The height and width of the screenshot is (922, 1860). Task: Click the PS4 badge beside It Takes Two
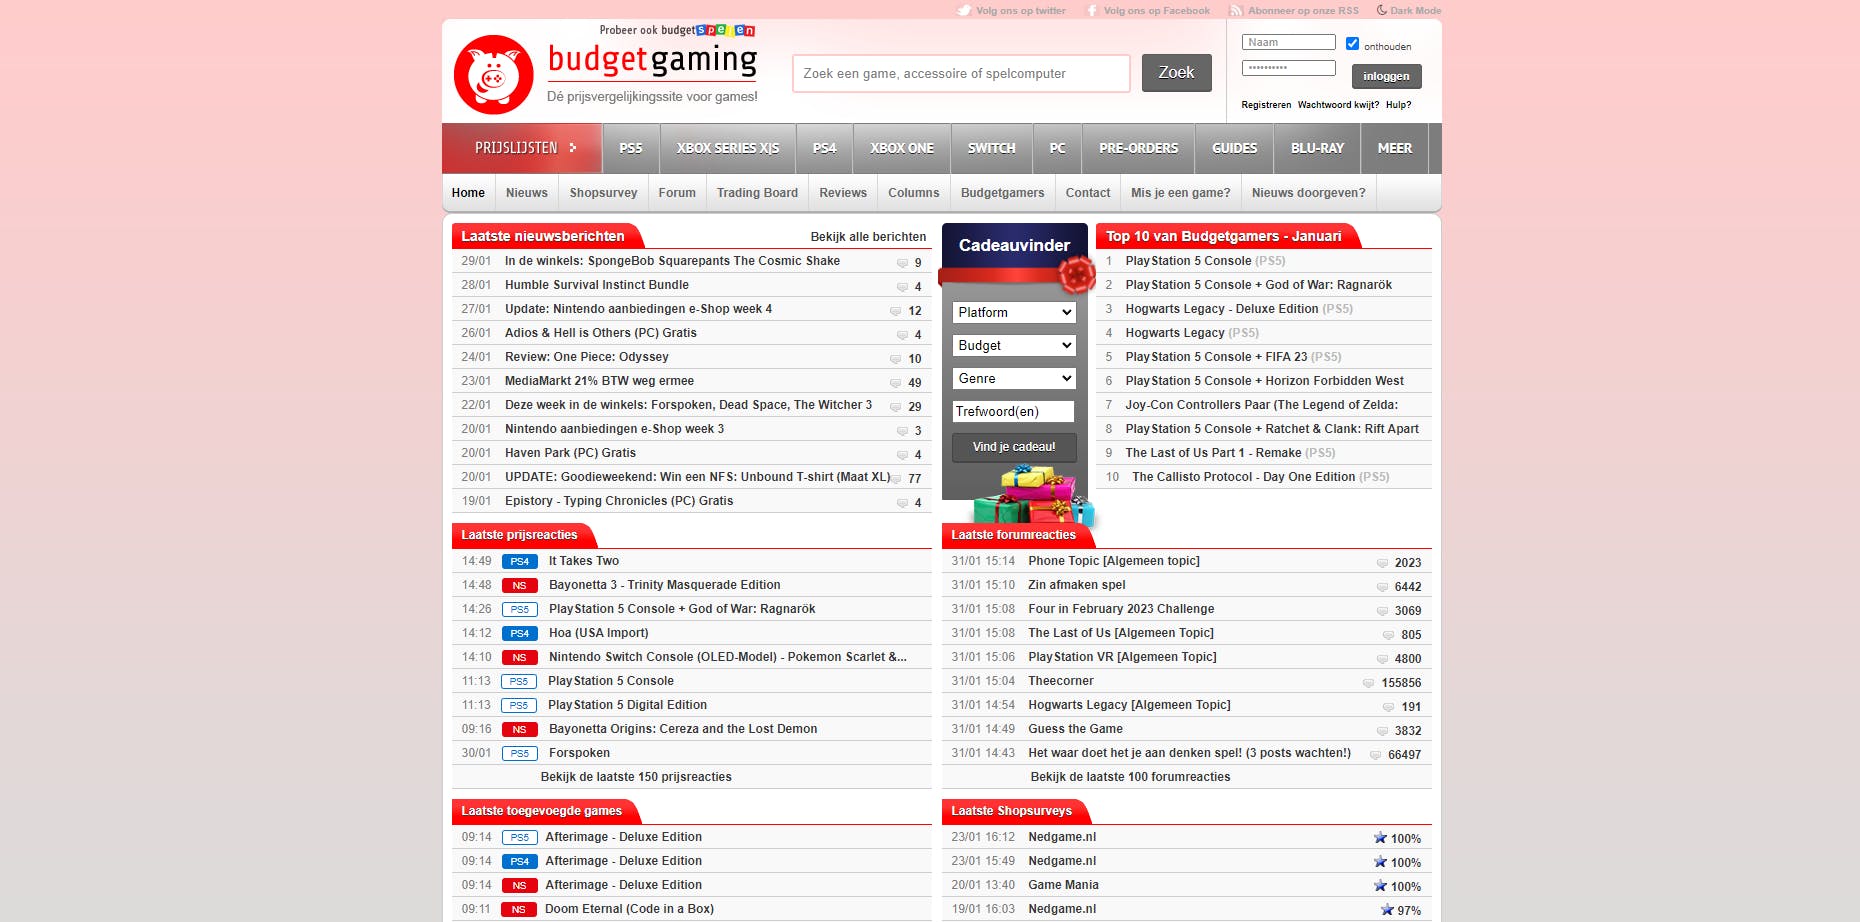click(x=519, y=562)
